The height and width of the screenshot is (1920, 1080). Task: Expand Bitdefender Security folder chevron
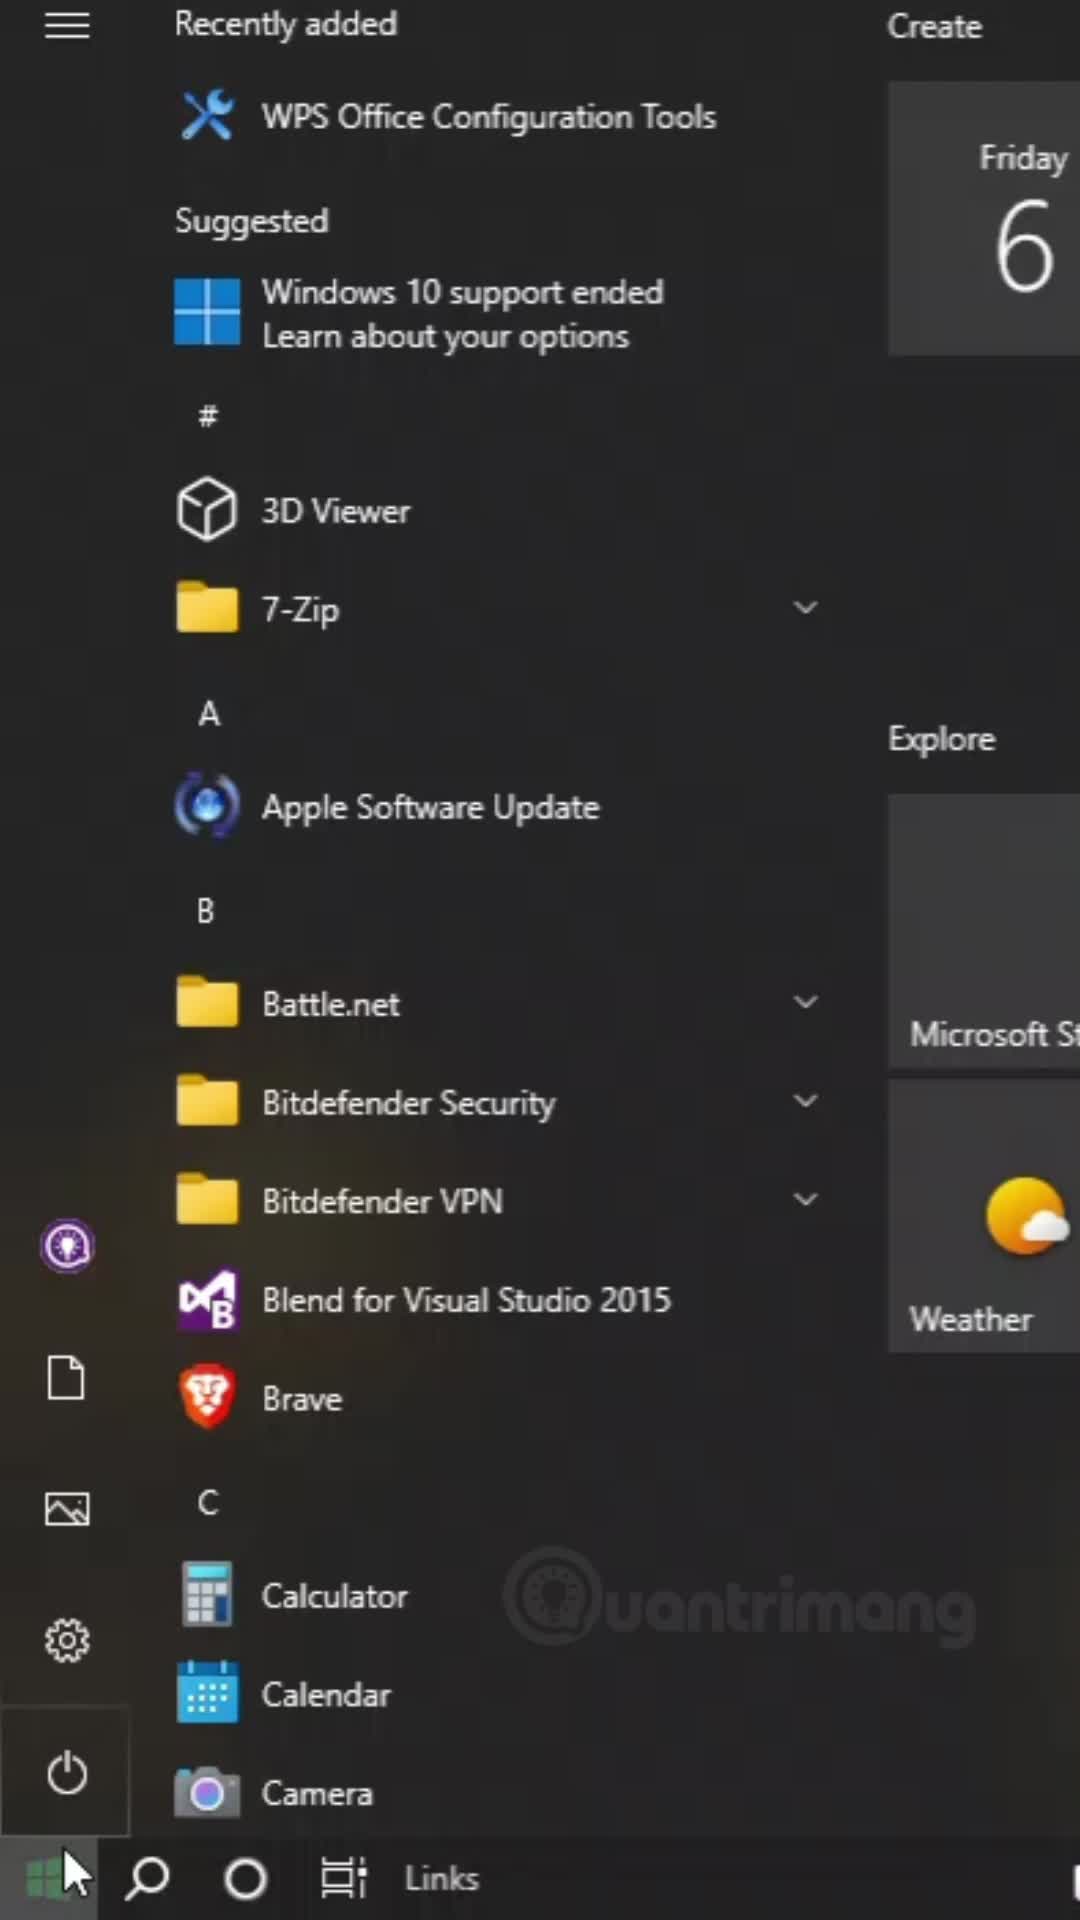coord(805,1101)
